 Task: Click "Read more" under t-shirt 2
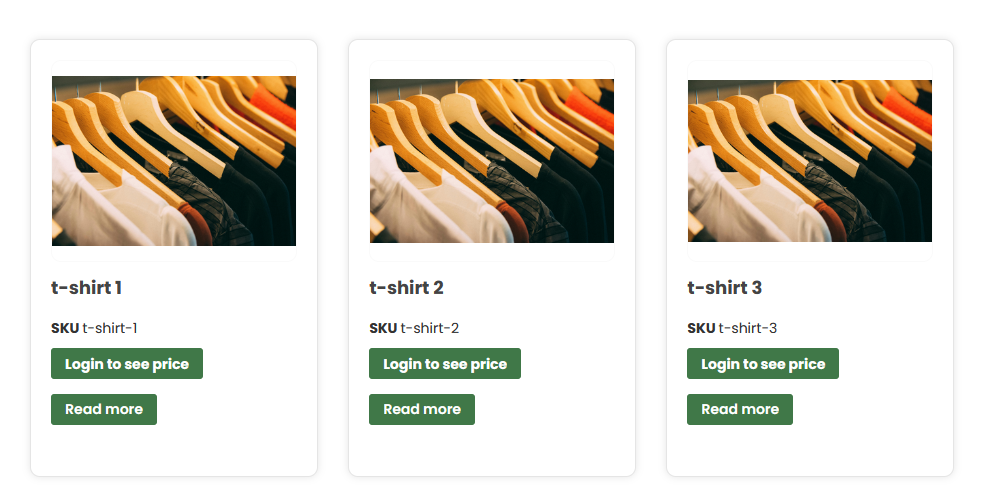click(422, 409)
